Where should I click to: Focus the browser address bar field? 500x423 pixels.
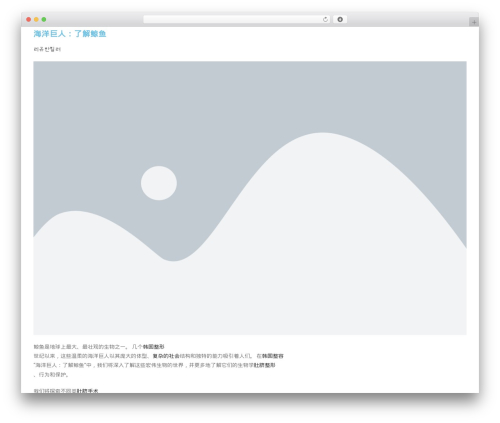[x=237, y=20]
